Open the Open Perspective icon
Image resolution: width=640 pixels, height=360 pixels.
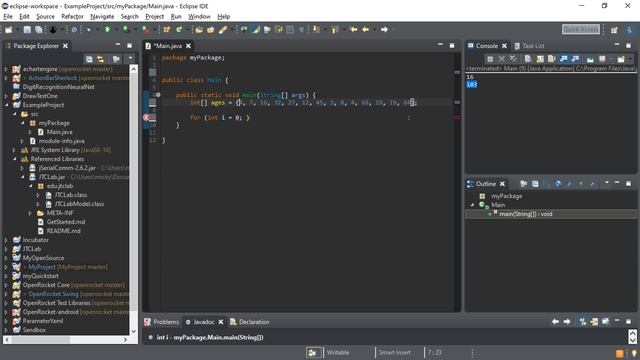614,30
